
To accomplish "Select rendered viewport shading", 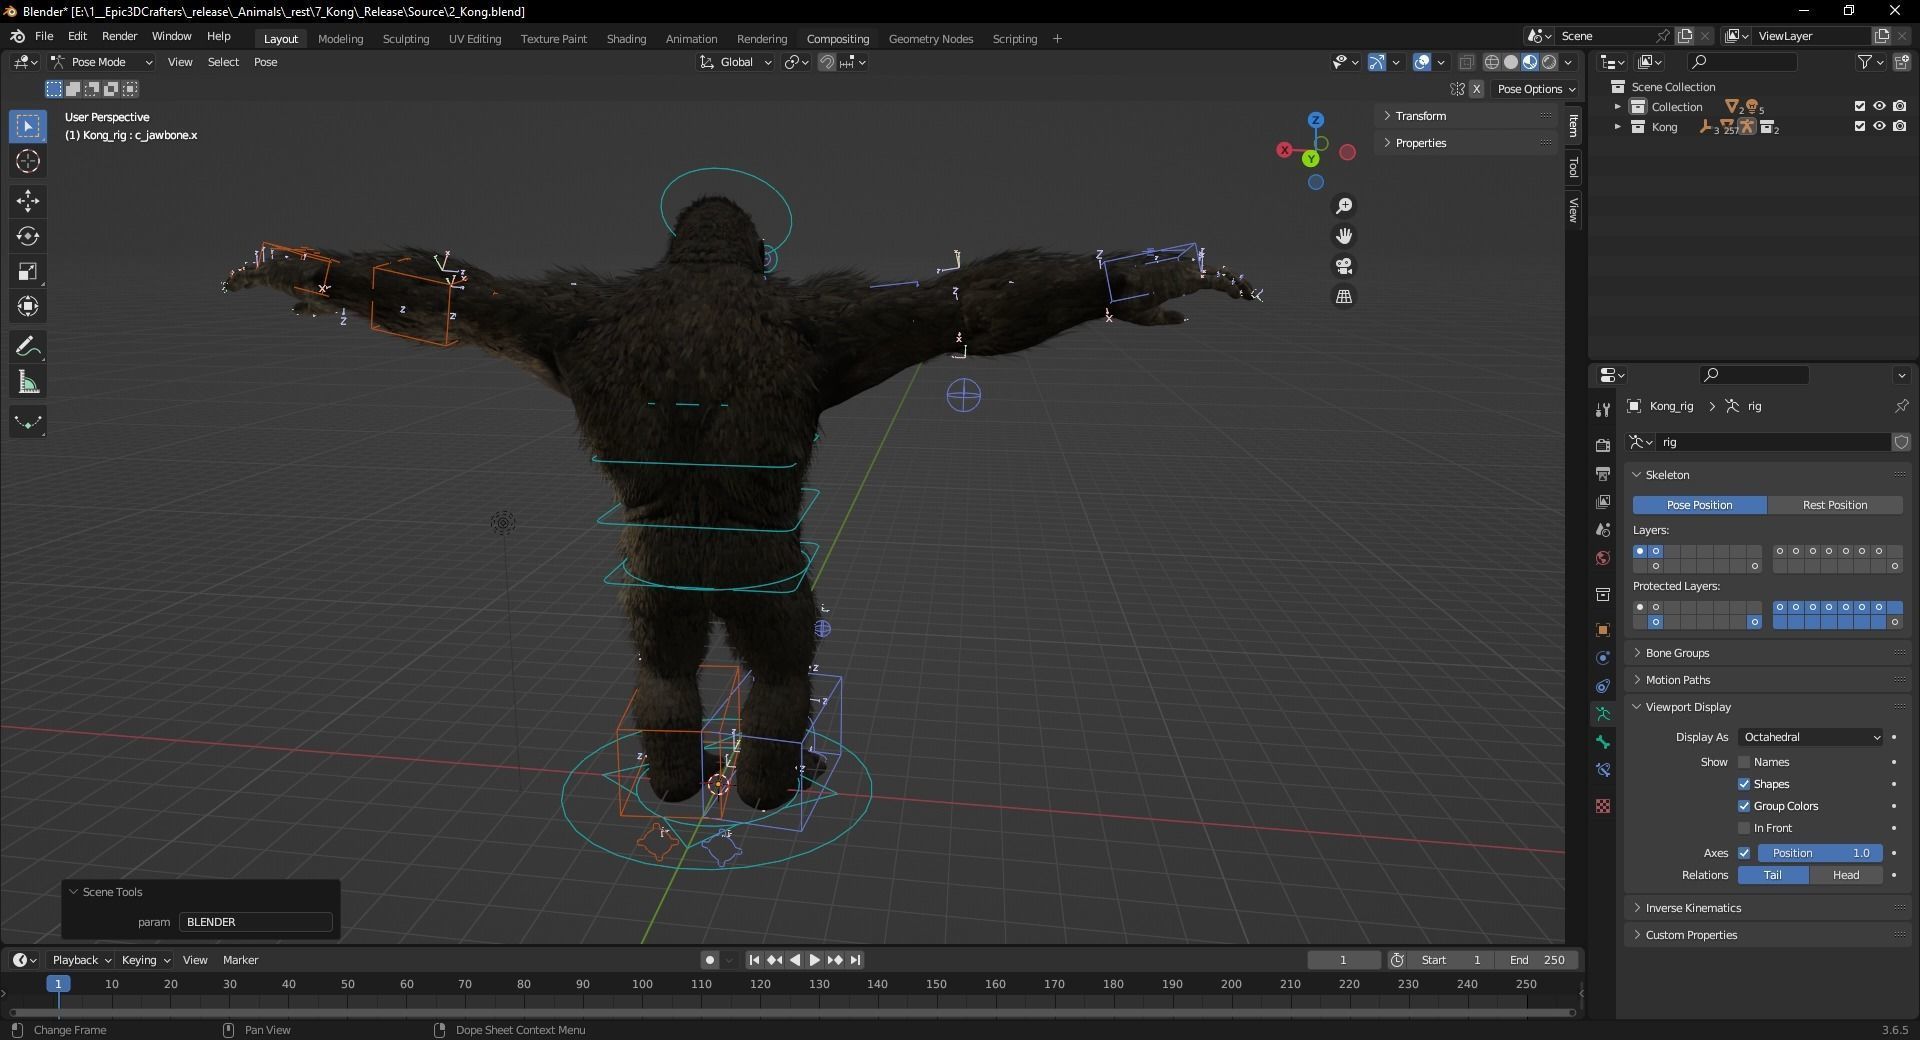I will (x=1549, y=62).
